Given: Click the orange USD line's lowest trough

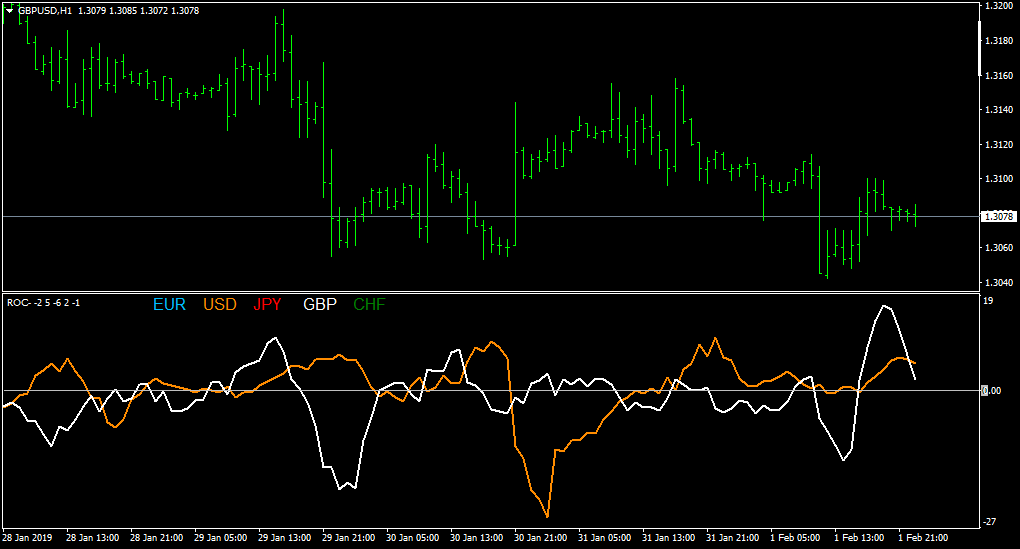Looking at the screenshot, I should click(x=547, y=516).
